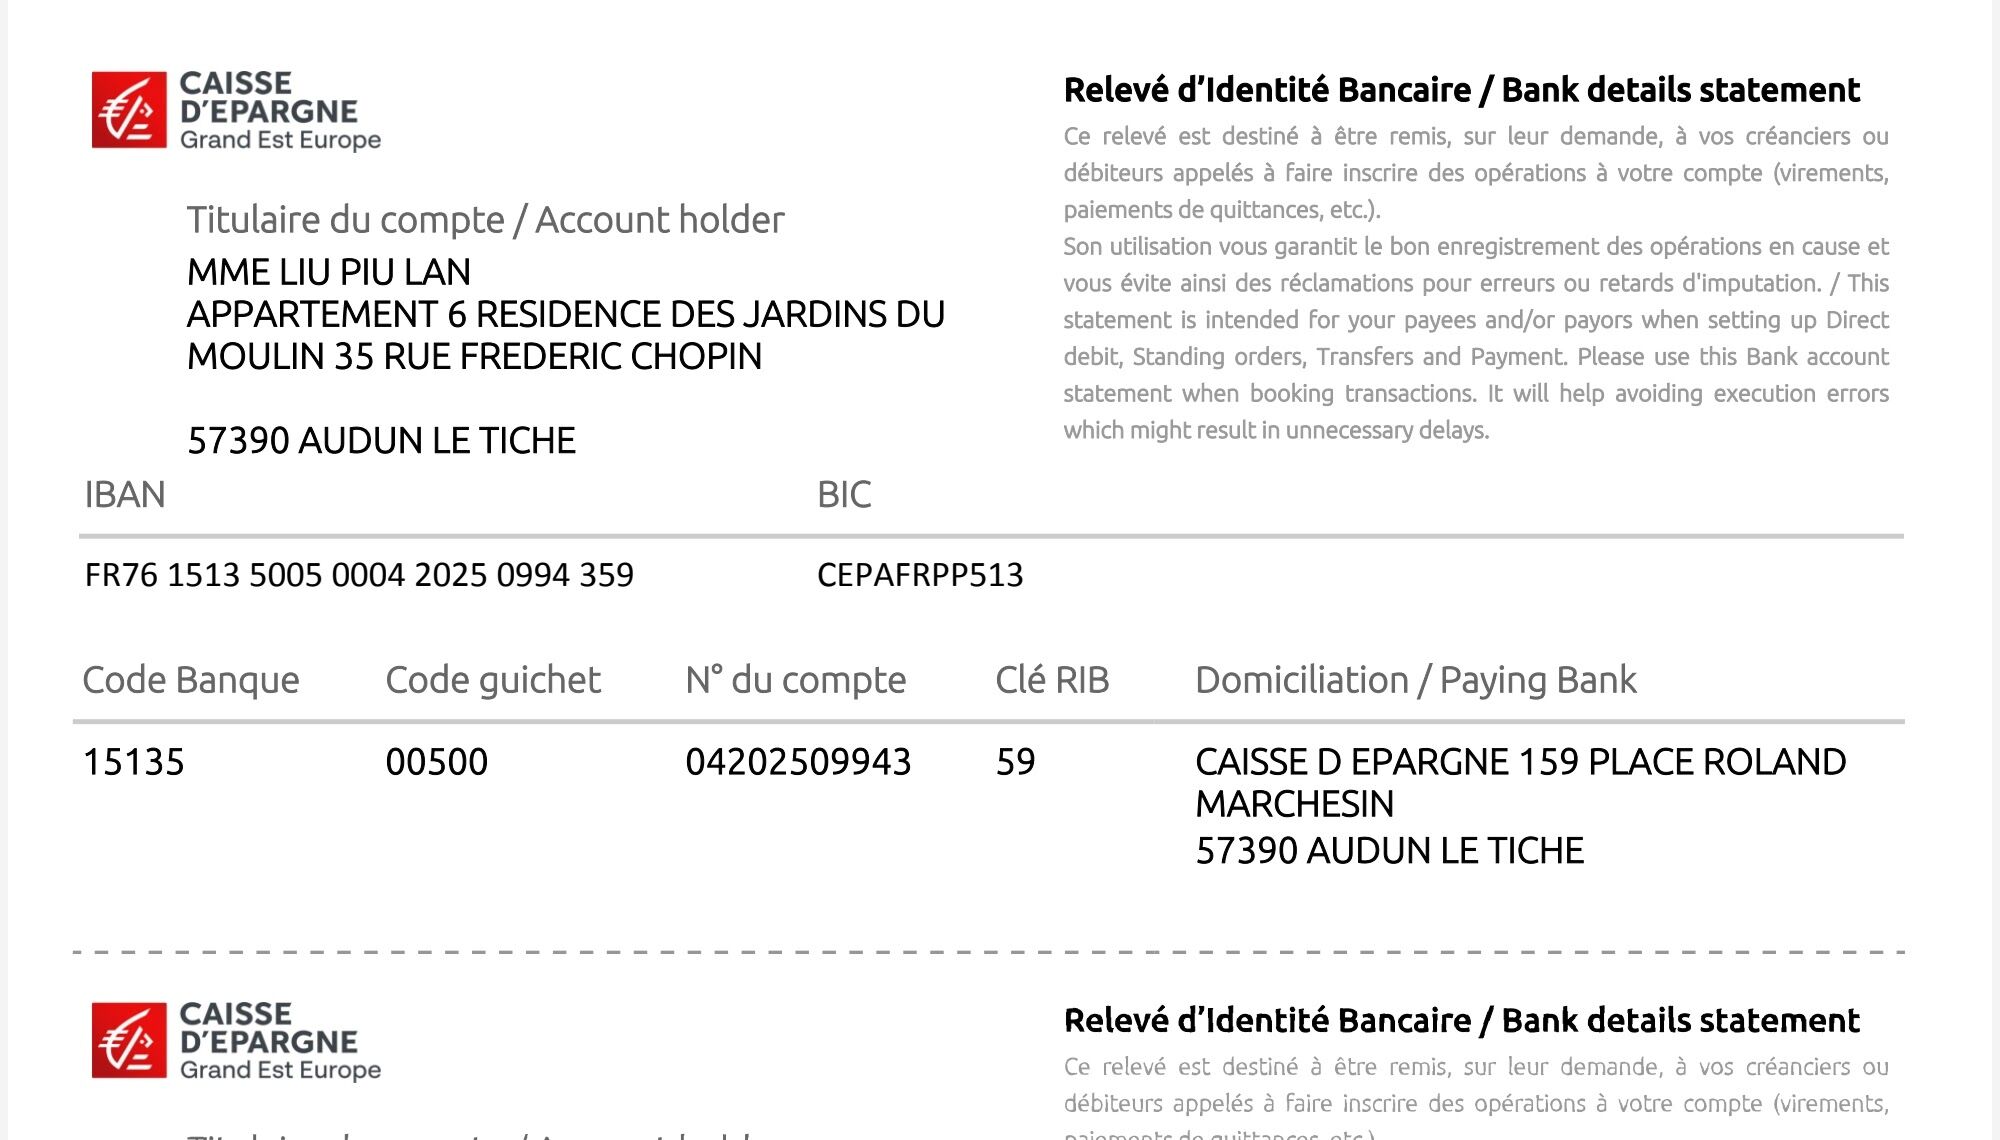Viewport: 2000px width, 1140px height.
Task: Click the IBAN column label
Action: coord(125,495)
